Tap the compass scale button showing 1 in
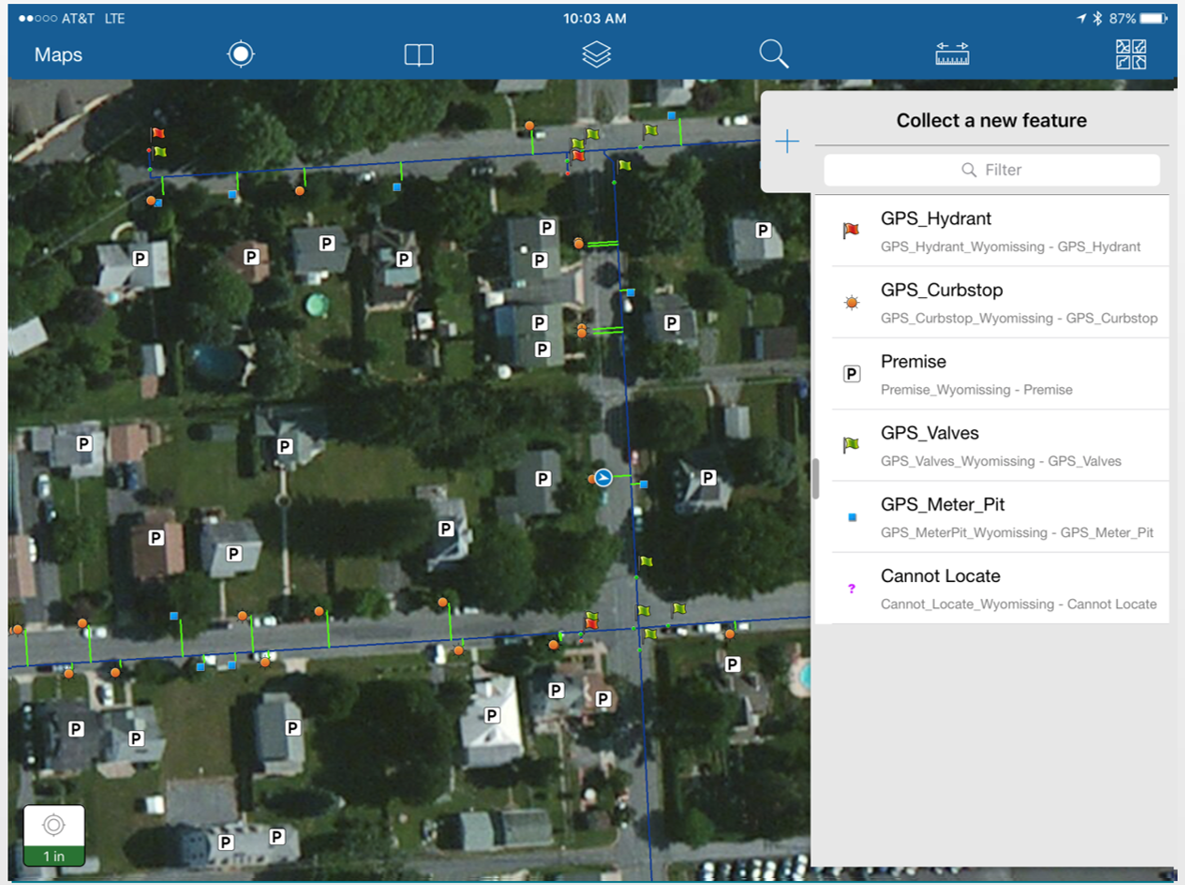1185x885 pixels. pos(53,835)
